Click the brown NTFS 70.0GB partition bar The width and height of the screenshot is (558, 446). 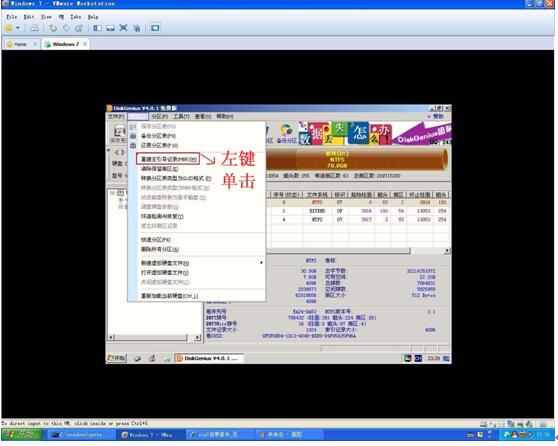(x=357, y=159)
